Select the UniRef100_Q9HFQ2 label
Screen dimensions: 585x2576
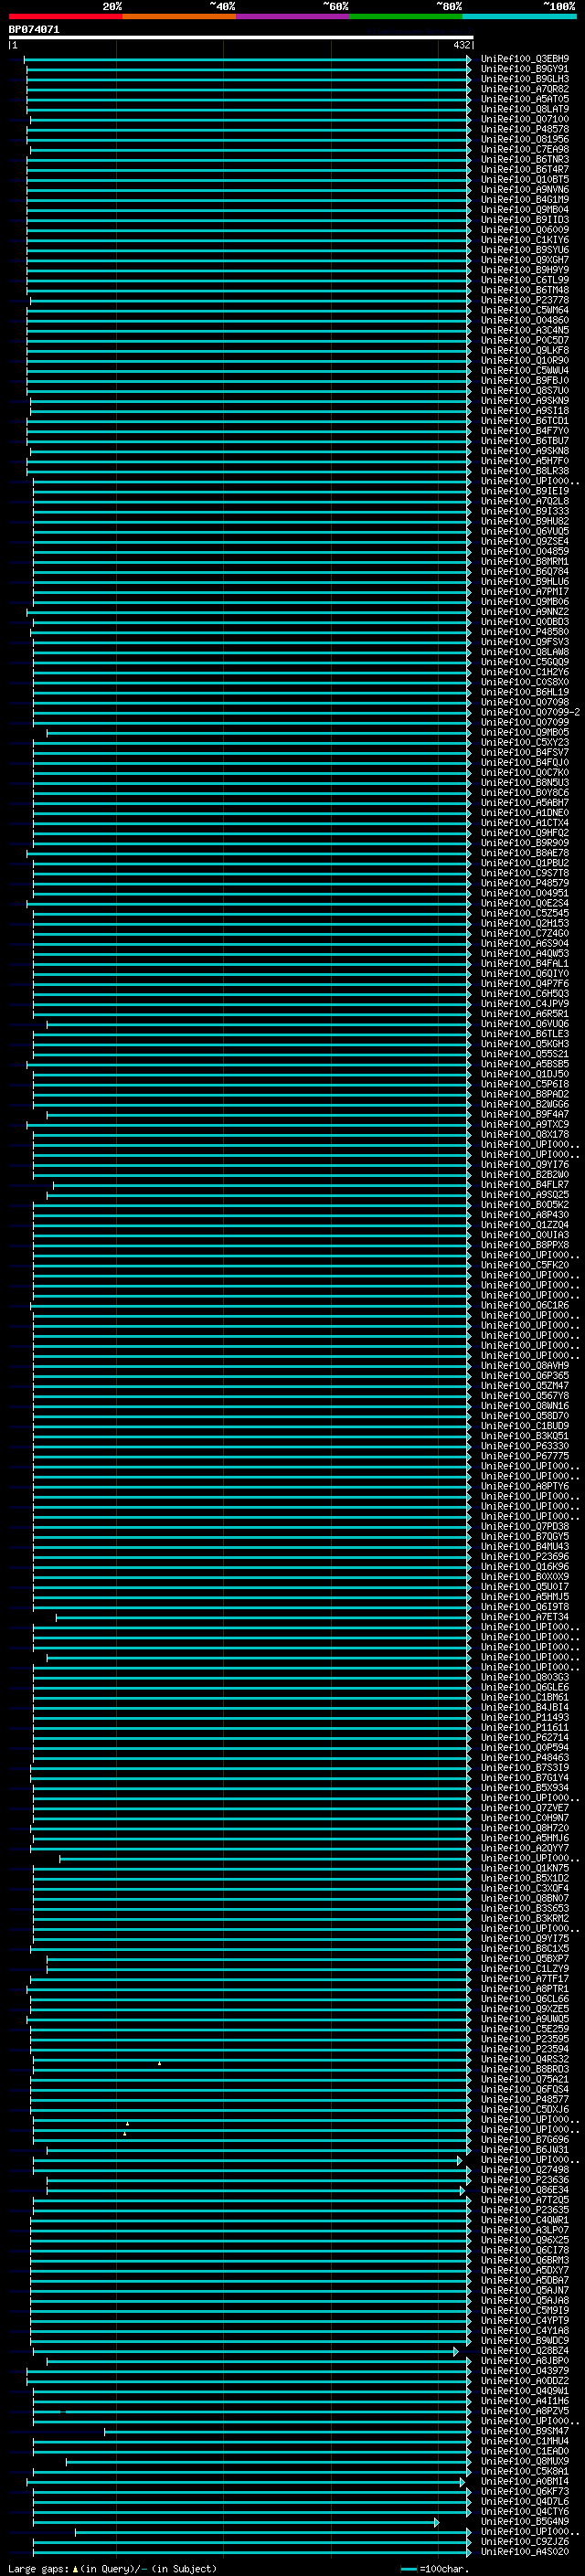524,833
